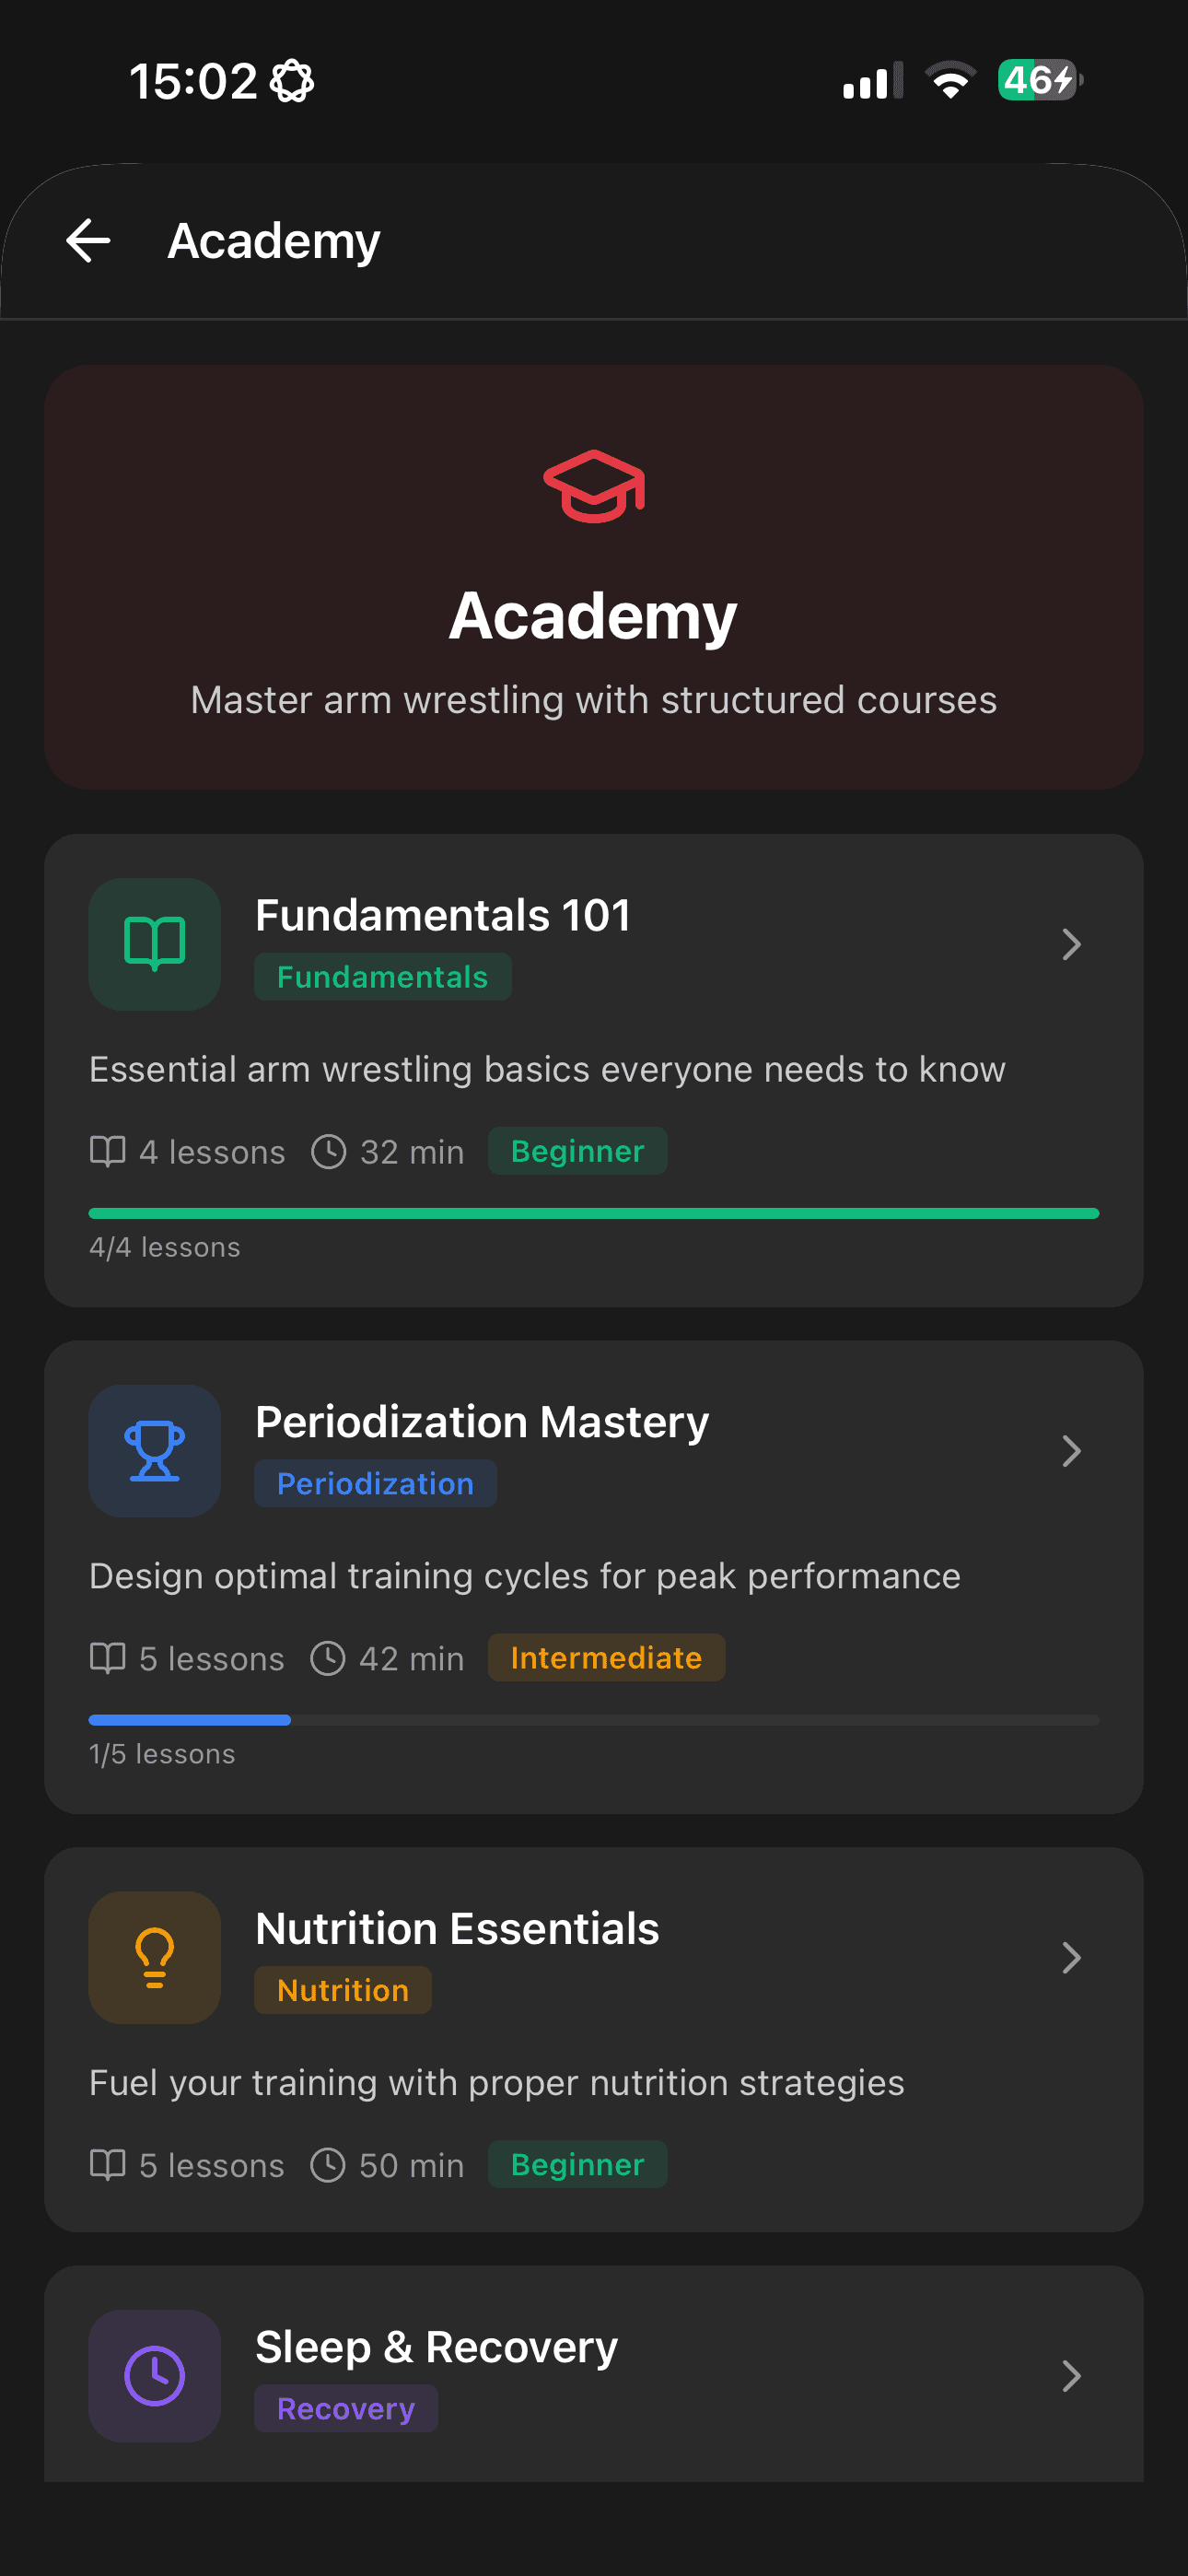Tap the battery indicator in the status bar
The image size is (1188, 2576).
[x=1038, y=80]
